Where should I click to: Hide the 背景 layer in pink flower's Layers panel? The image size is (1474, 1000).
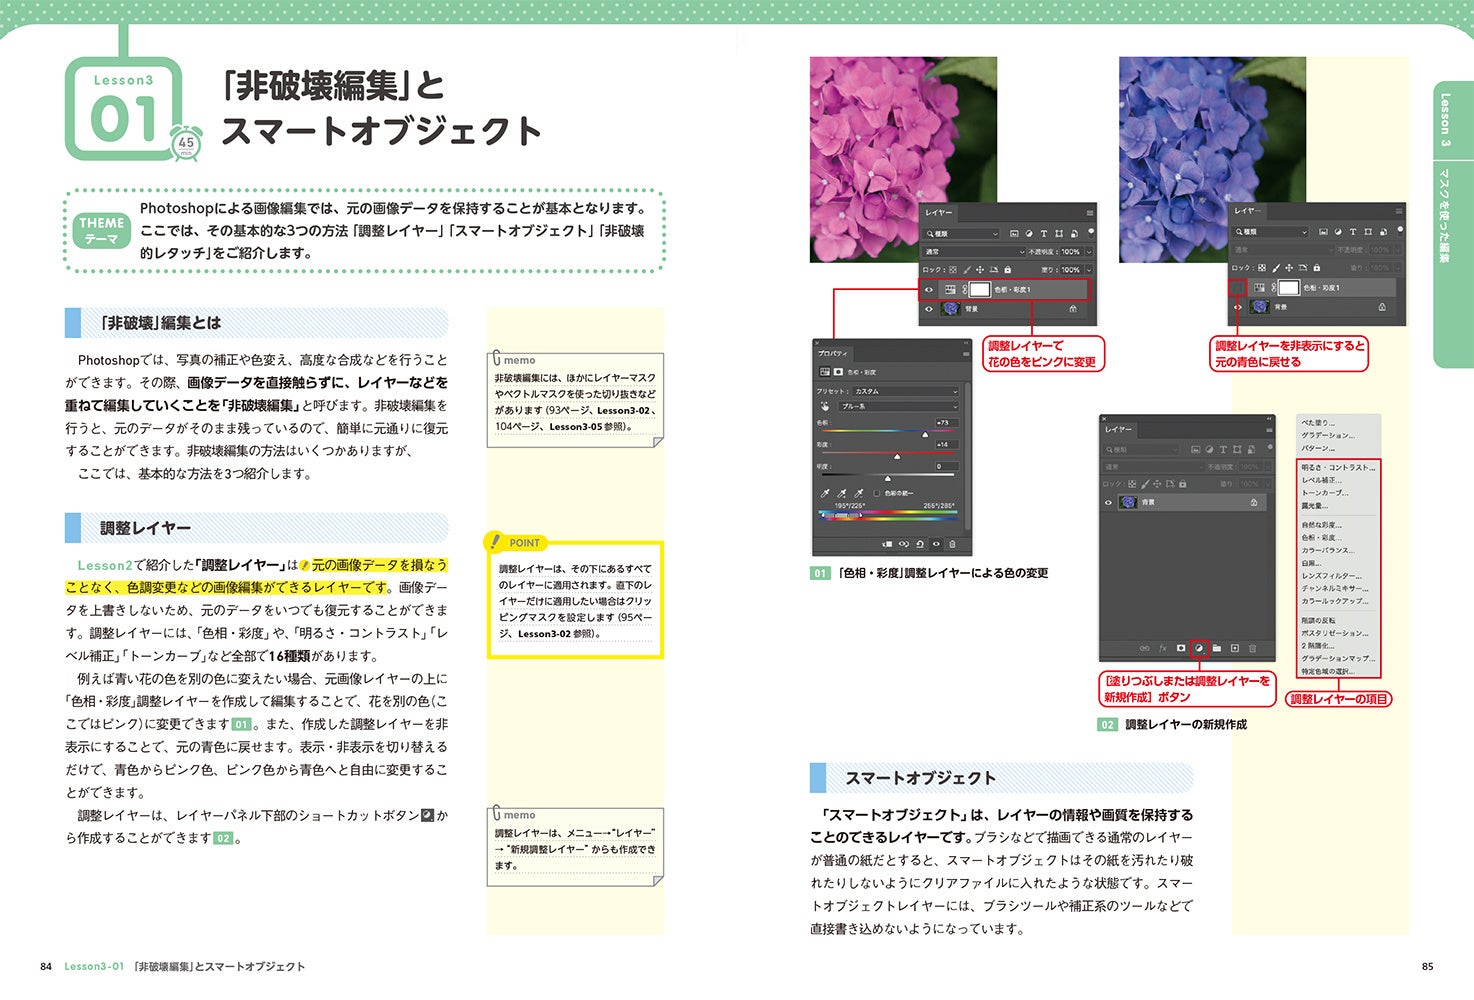coord(929,310)
